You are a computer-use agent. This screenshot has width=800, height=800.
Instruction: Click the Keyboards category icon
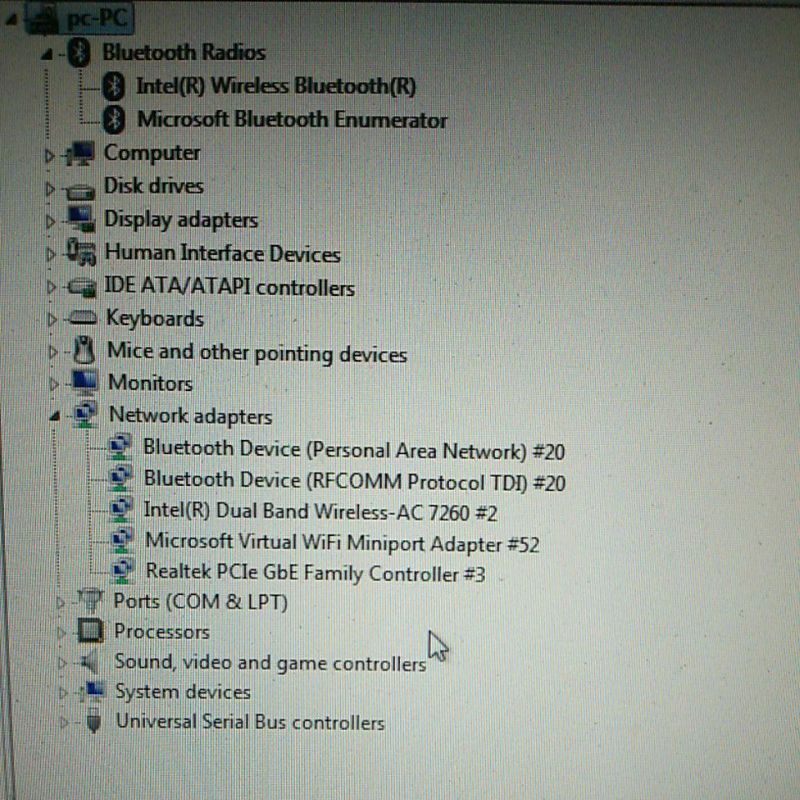pos(82,318)
